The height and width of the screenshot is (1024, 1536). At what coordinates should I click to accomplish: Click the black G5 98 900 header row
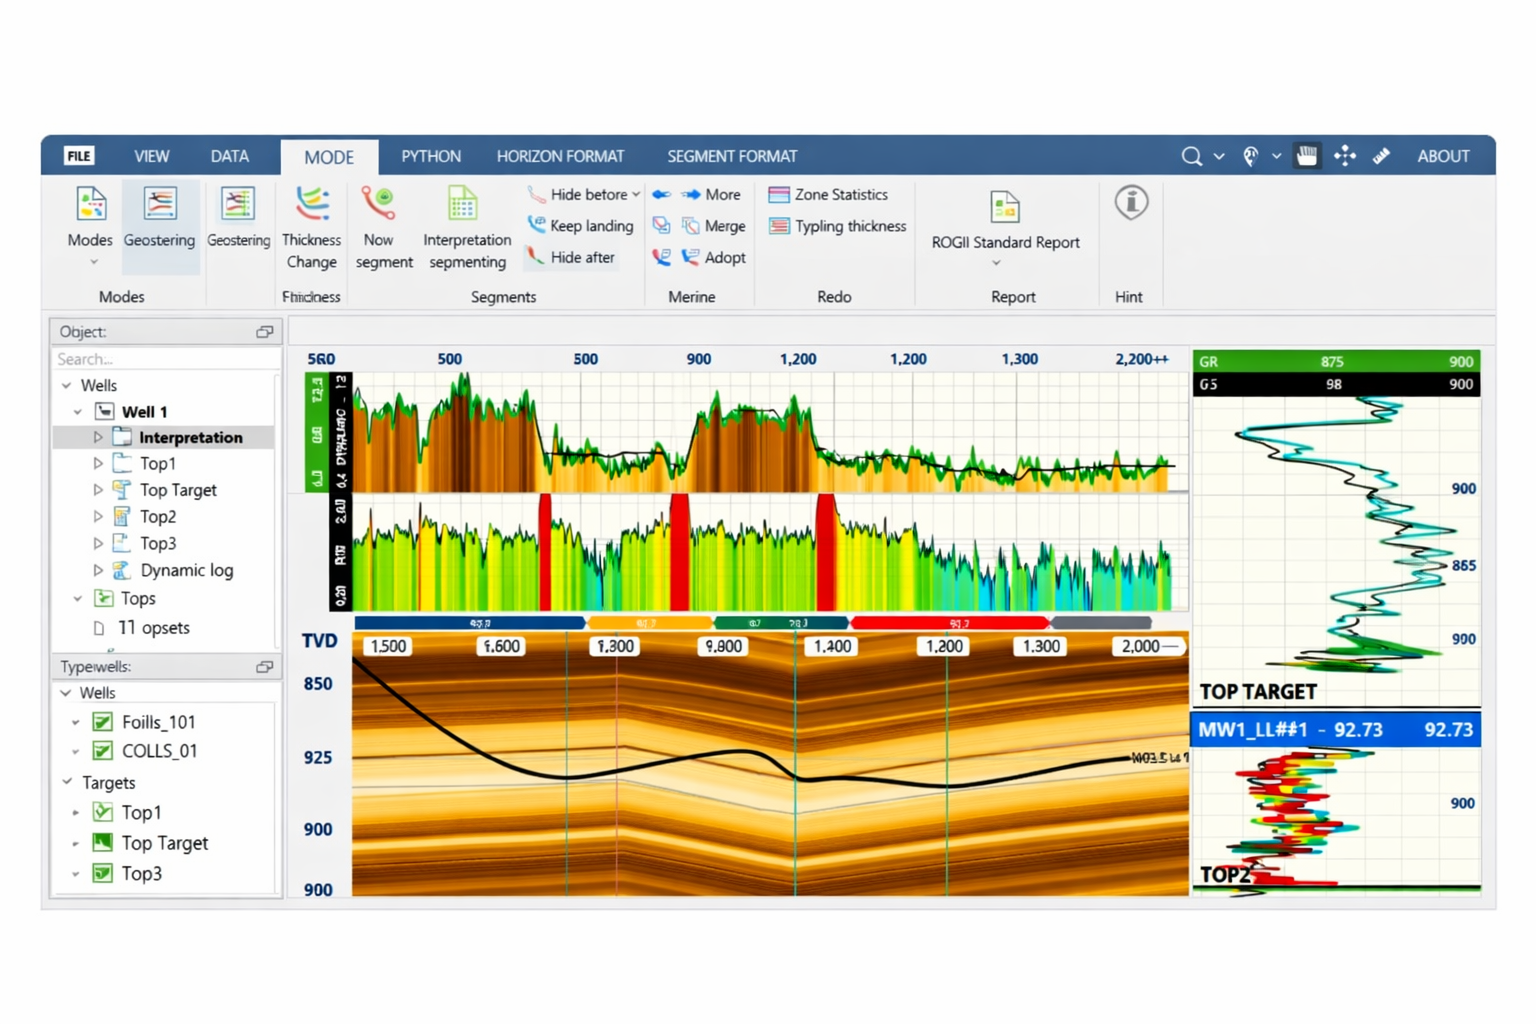click(x=1336, y=385)
